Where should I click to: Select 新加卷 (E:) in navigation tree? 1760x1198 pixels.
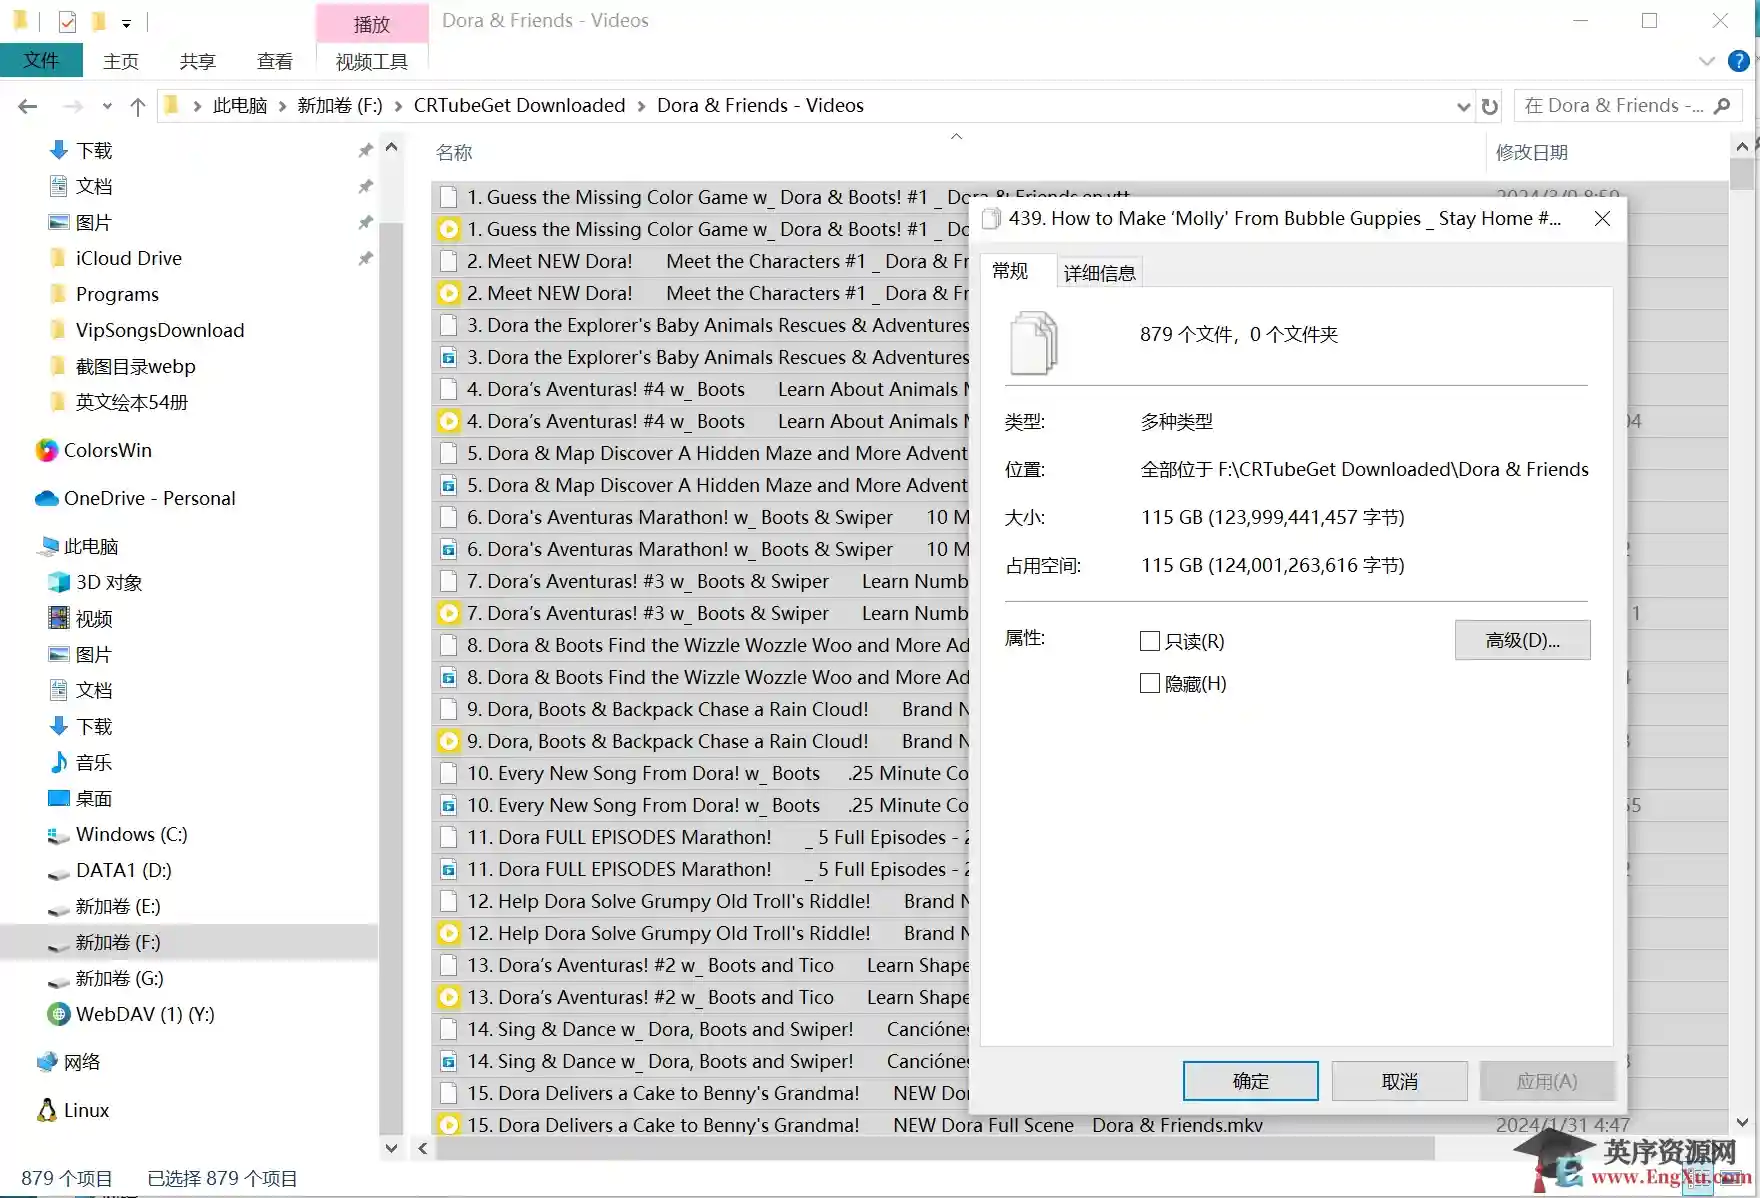[118, 906]
